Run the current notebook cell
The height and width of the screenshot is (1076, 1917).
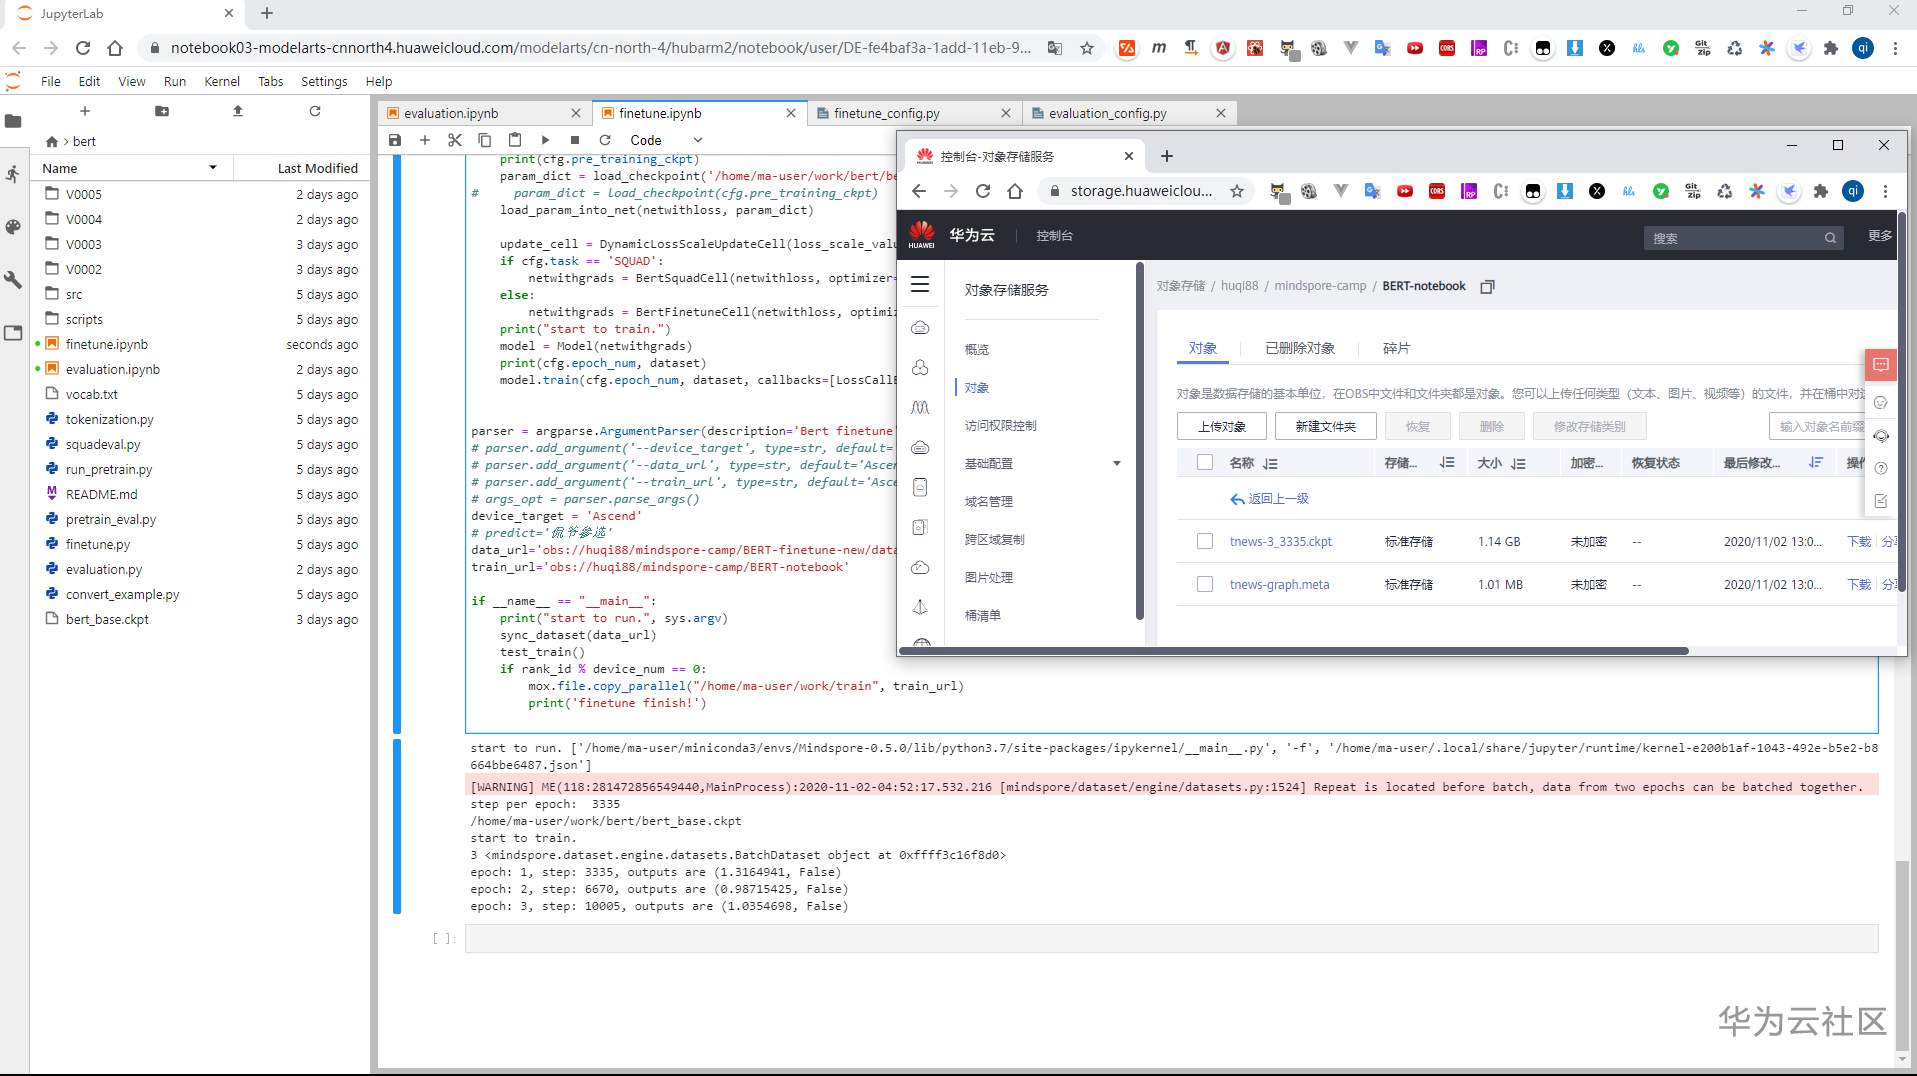(x=544, y=140)
